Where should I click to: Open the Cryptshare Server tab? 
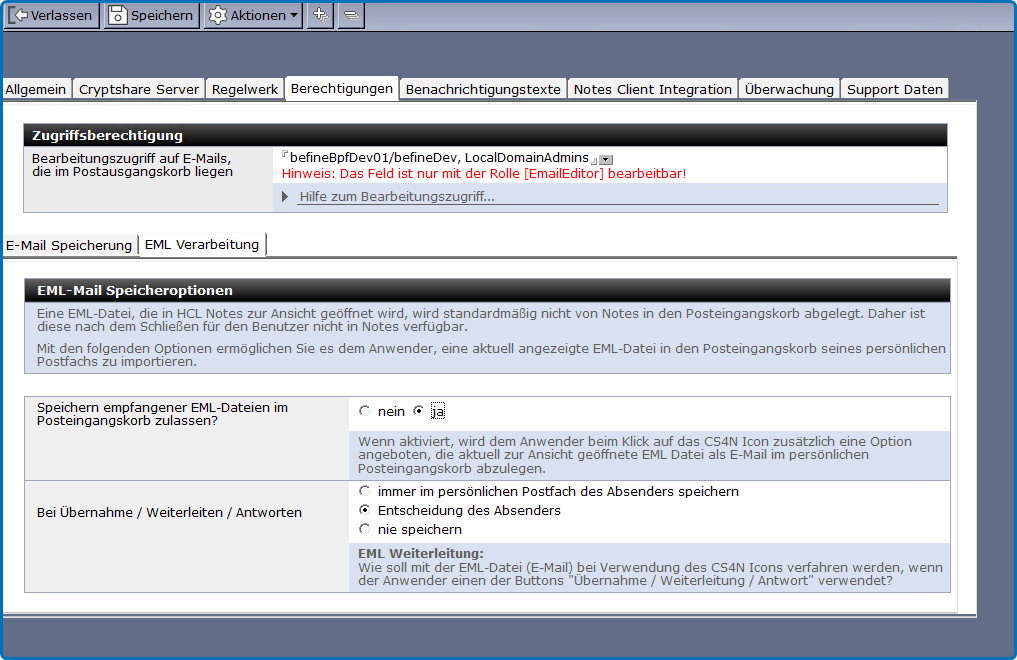click(x=139, y=89)
